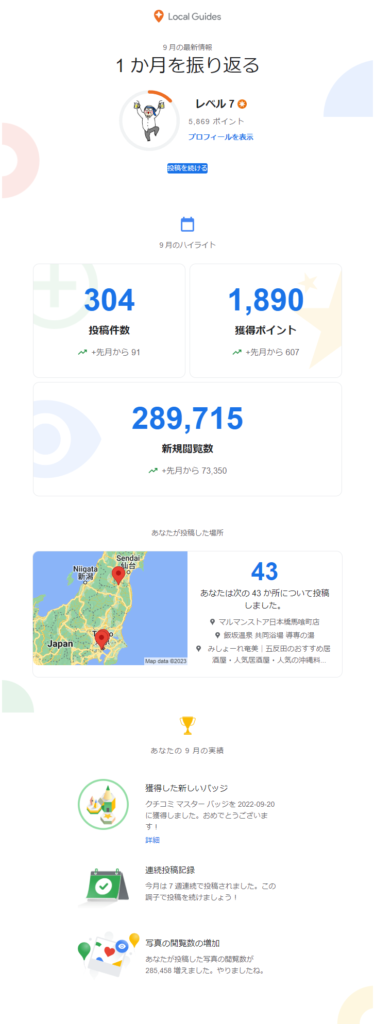The width and height of the screenshot is (375, 1024).
Task: Click the クチコミ マスター badge icon
Action: pos(102,805)
